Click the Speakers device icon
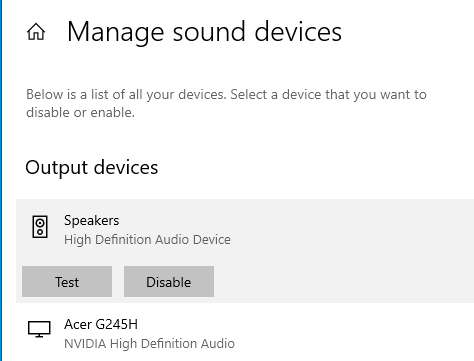This screenshot has height=361, width=474. click(x=40, y=227)
